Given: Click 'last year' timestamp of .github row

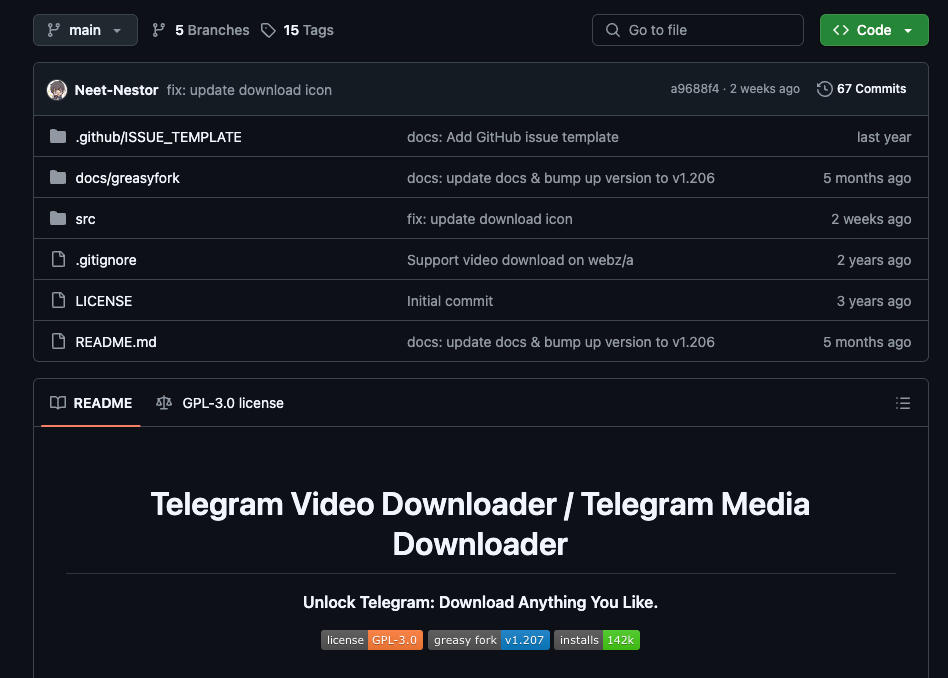Looking at the screenshot, I should [x=883, y=137].
